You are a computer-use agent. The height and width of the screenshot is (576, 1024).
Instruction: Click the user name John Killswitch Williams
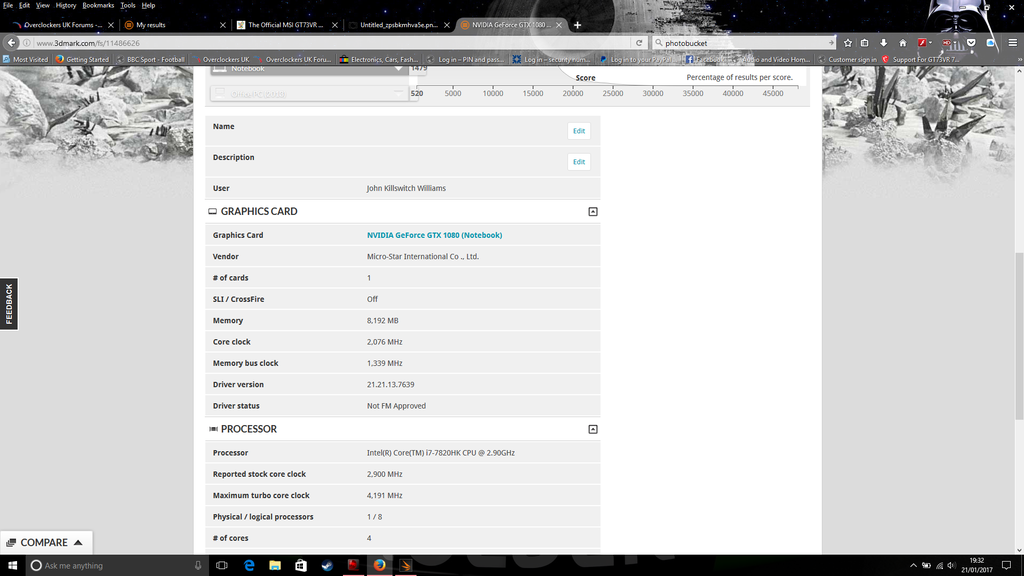[406, 188]
